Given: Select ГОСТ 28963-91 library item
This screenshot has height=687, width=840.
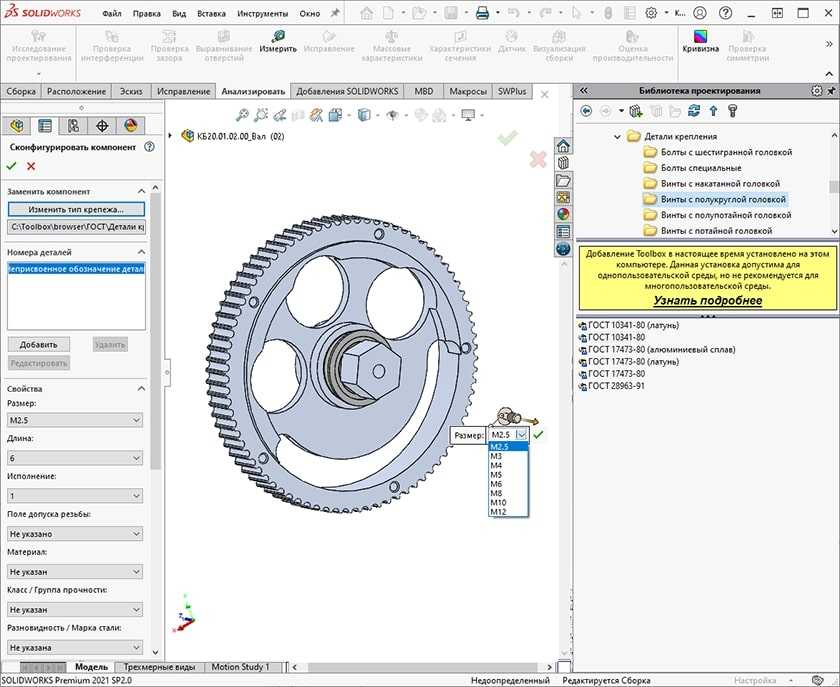Looking at the screenshot, I should click(611, 386).
